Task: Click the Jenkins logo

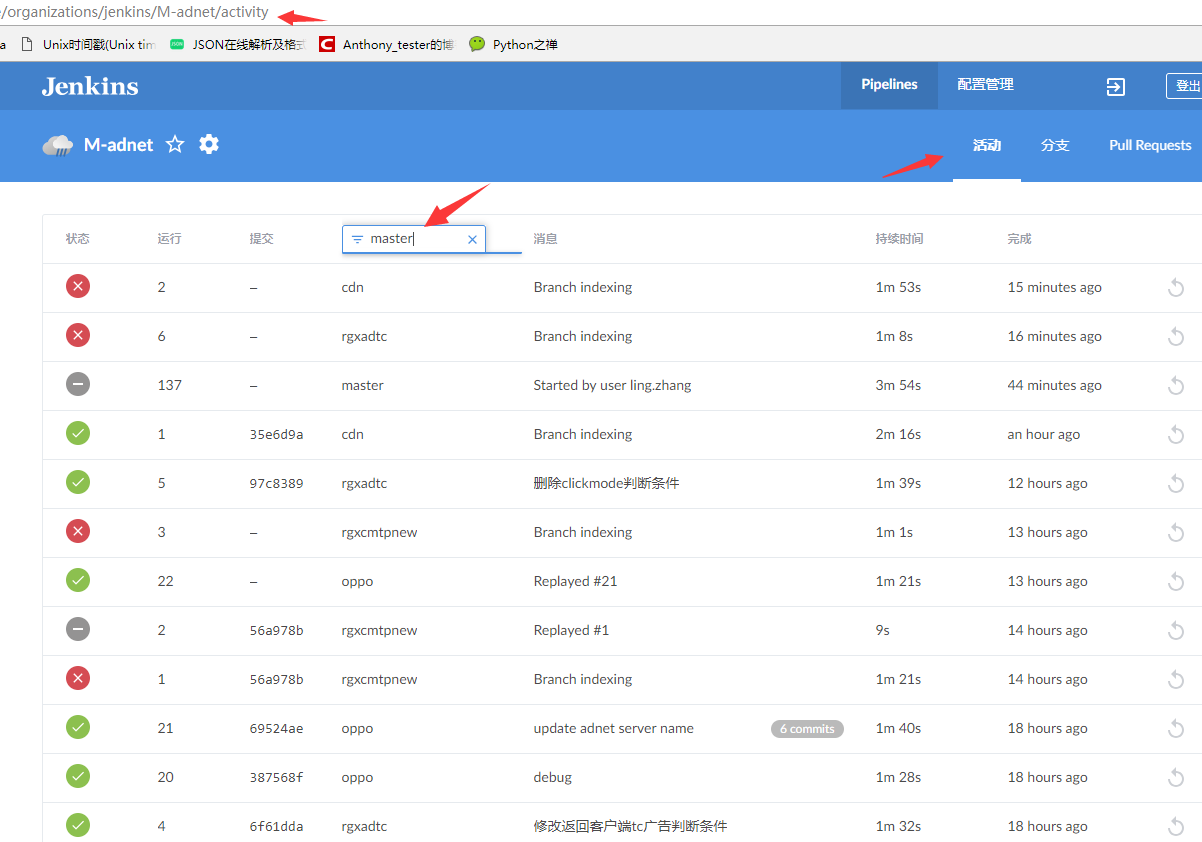Action: 90,86
